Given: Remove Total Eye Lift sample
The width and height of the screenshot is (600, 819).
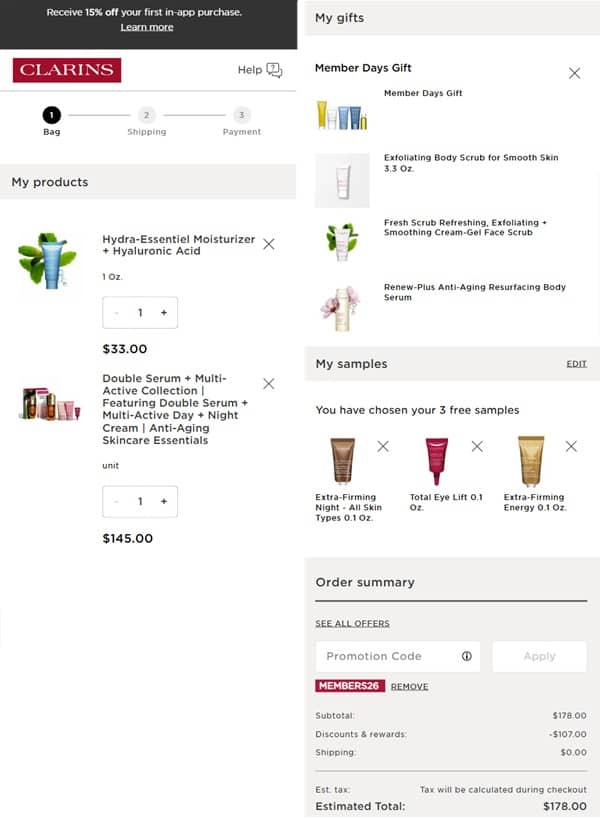Looking at the screenshot, I should [x=477, y=446].
